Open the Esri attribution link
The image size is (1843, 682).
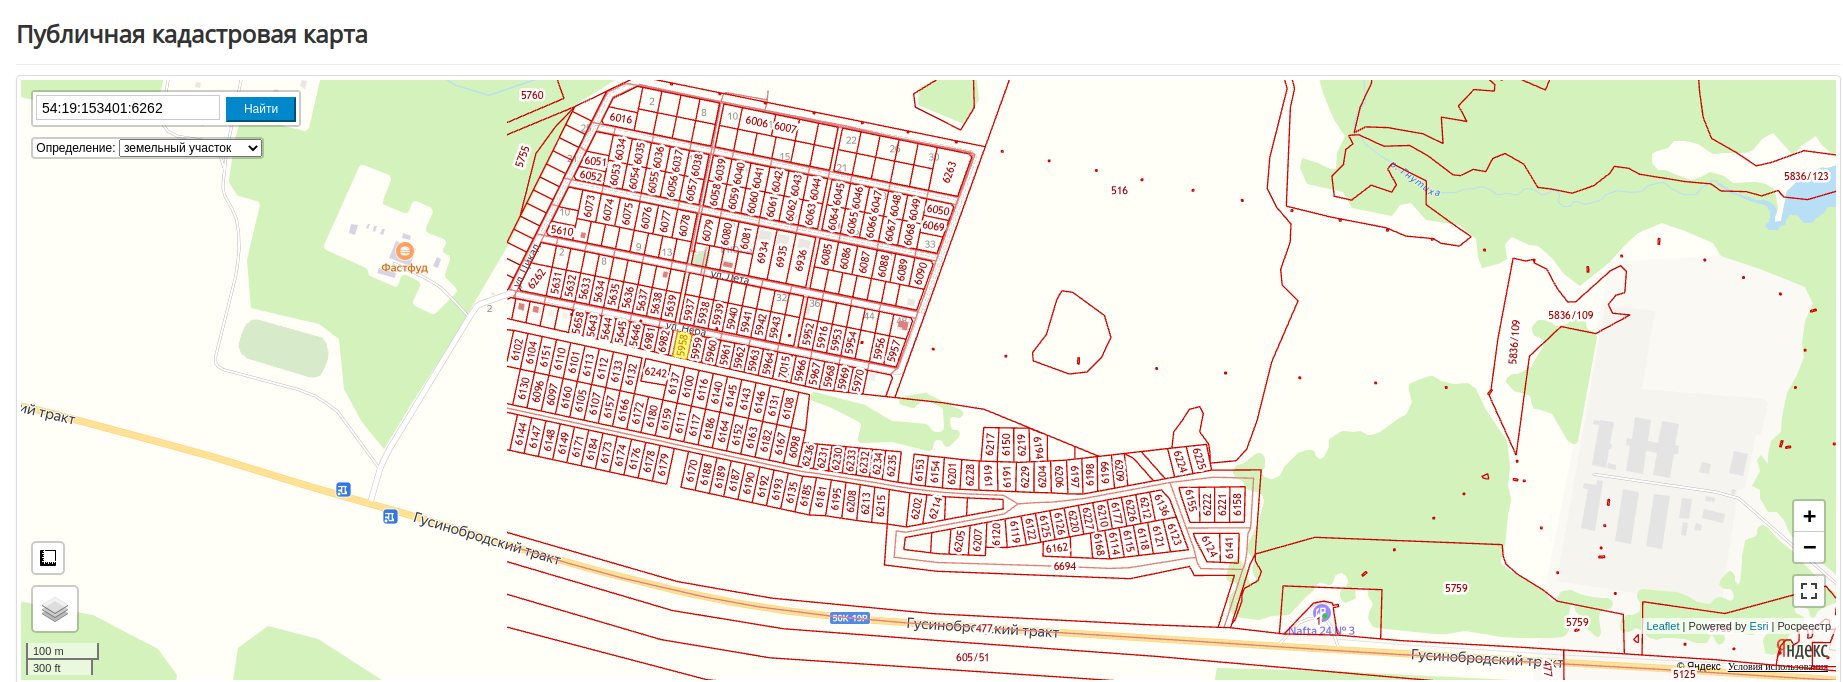(1758, 626)
